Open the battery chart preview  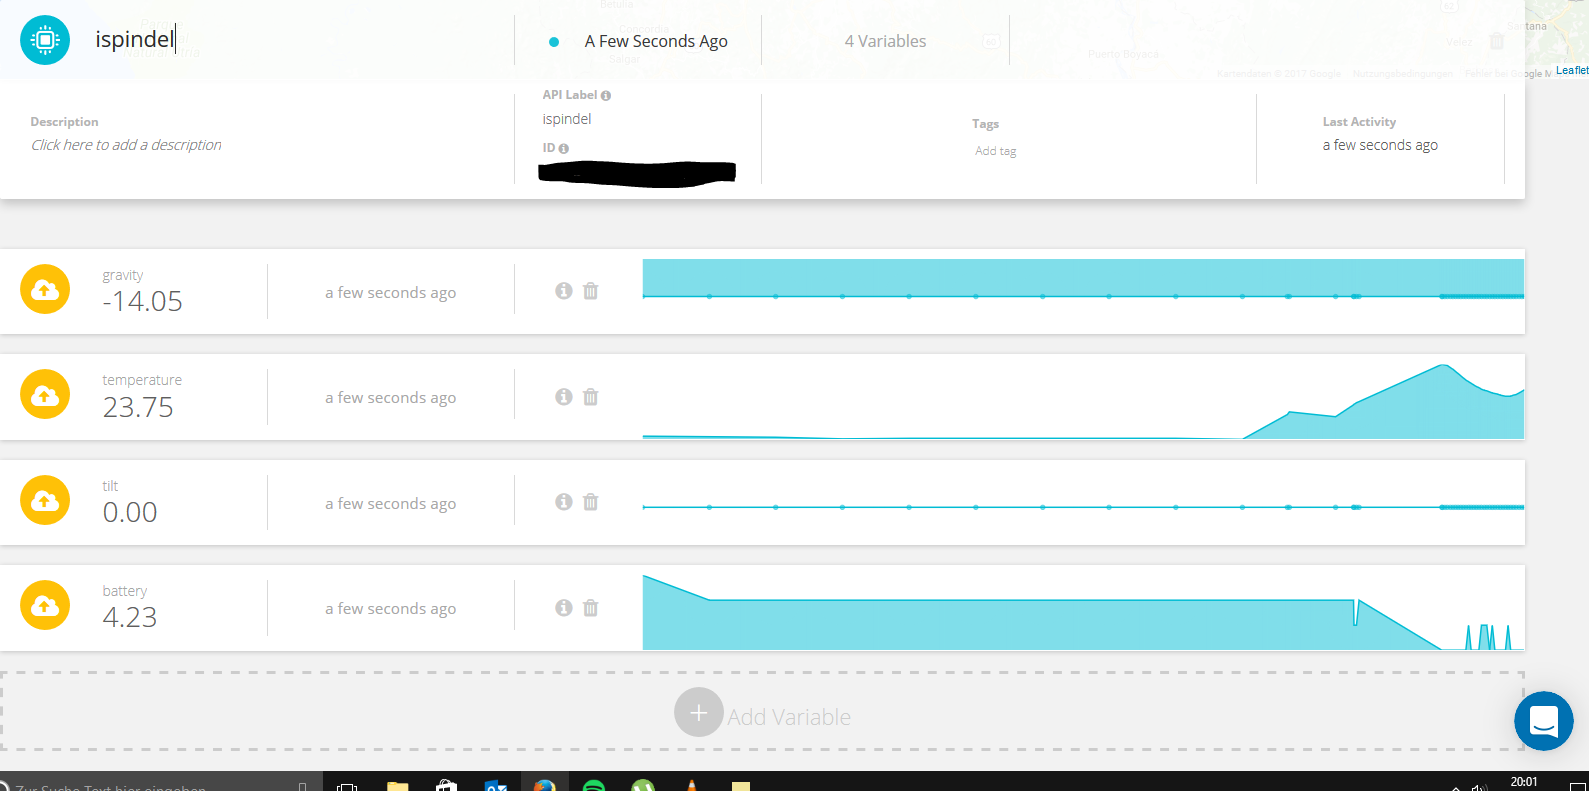pyautogui.click(x=1082, y=608)
